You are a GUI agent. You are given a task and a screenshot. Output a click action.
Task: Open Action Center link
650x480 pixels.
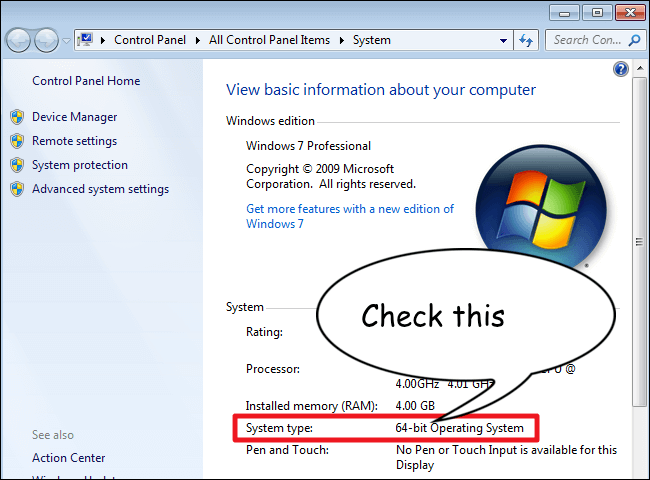(x=68, y=458)
